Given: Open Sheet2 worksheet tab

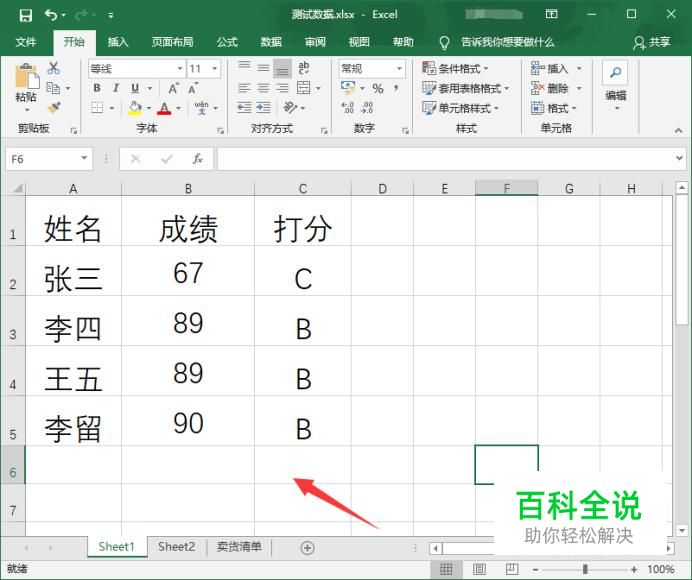Looking at the screenshot, I should click(177, 547).
